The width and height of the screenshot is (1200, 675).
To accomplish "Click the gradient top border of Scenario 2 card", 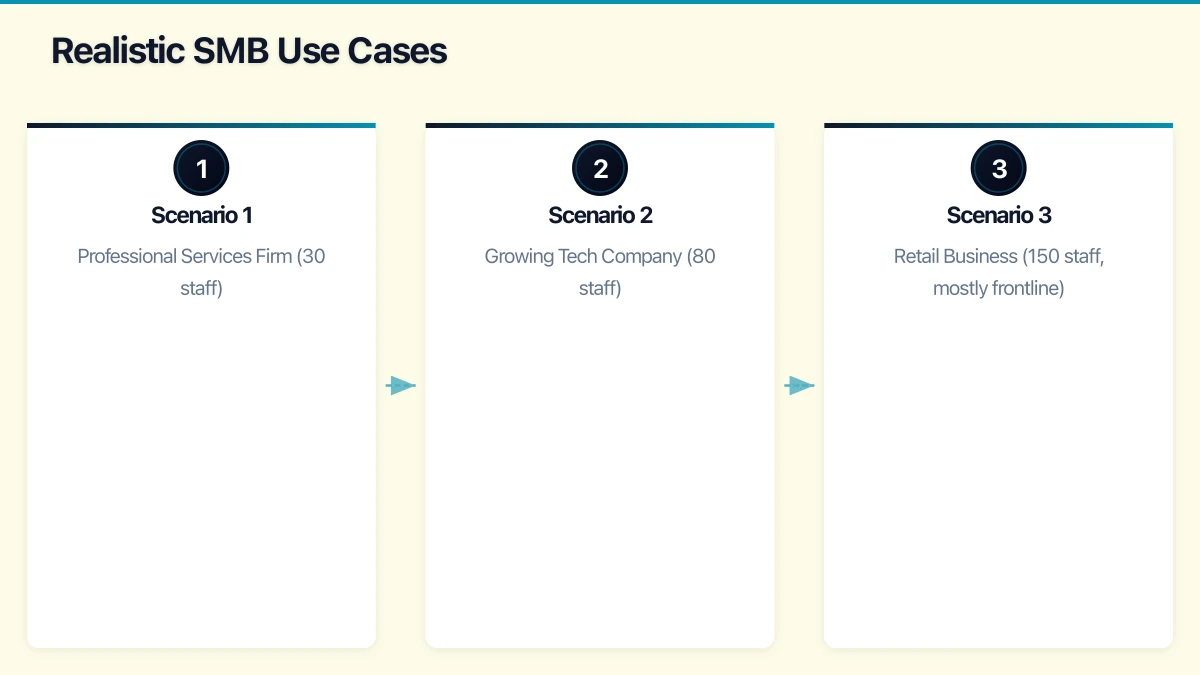I will pos(600,125).
